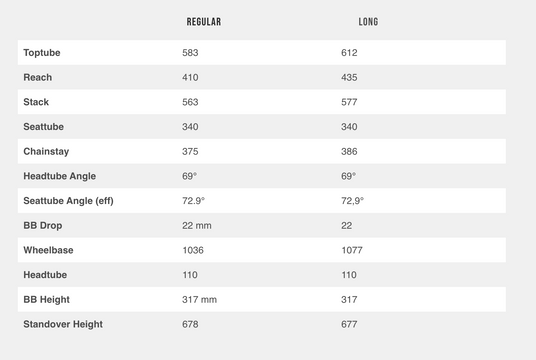Click the Regular standover value 678
536x360 pixels.
click(x=190, y=324)
